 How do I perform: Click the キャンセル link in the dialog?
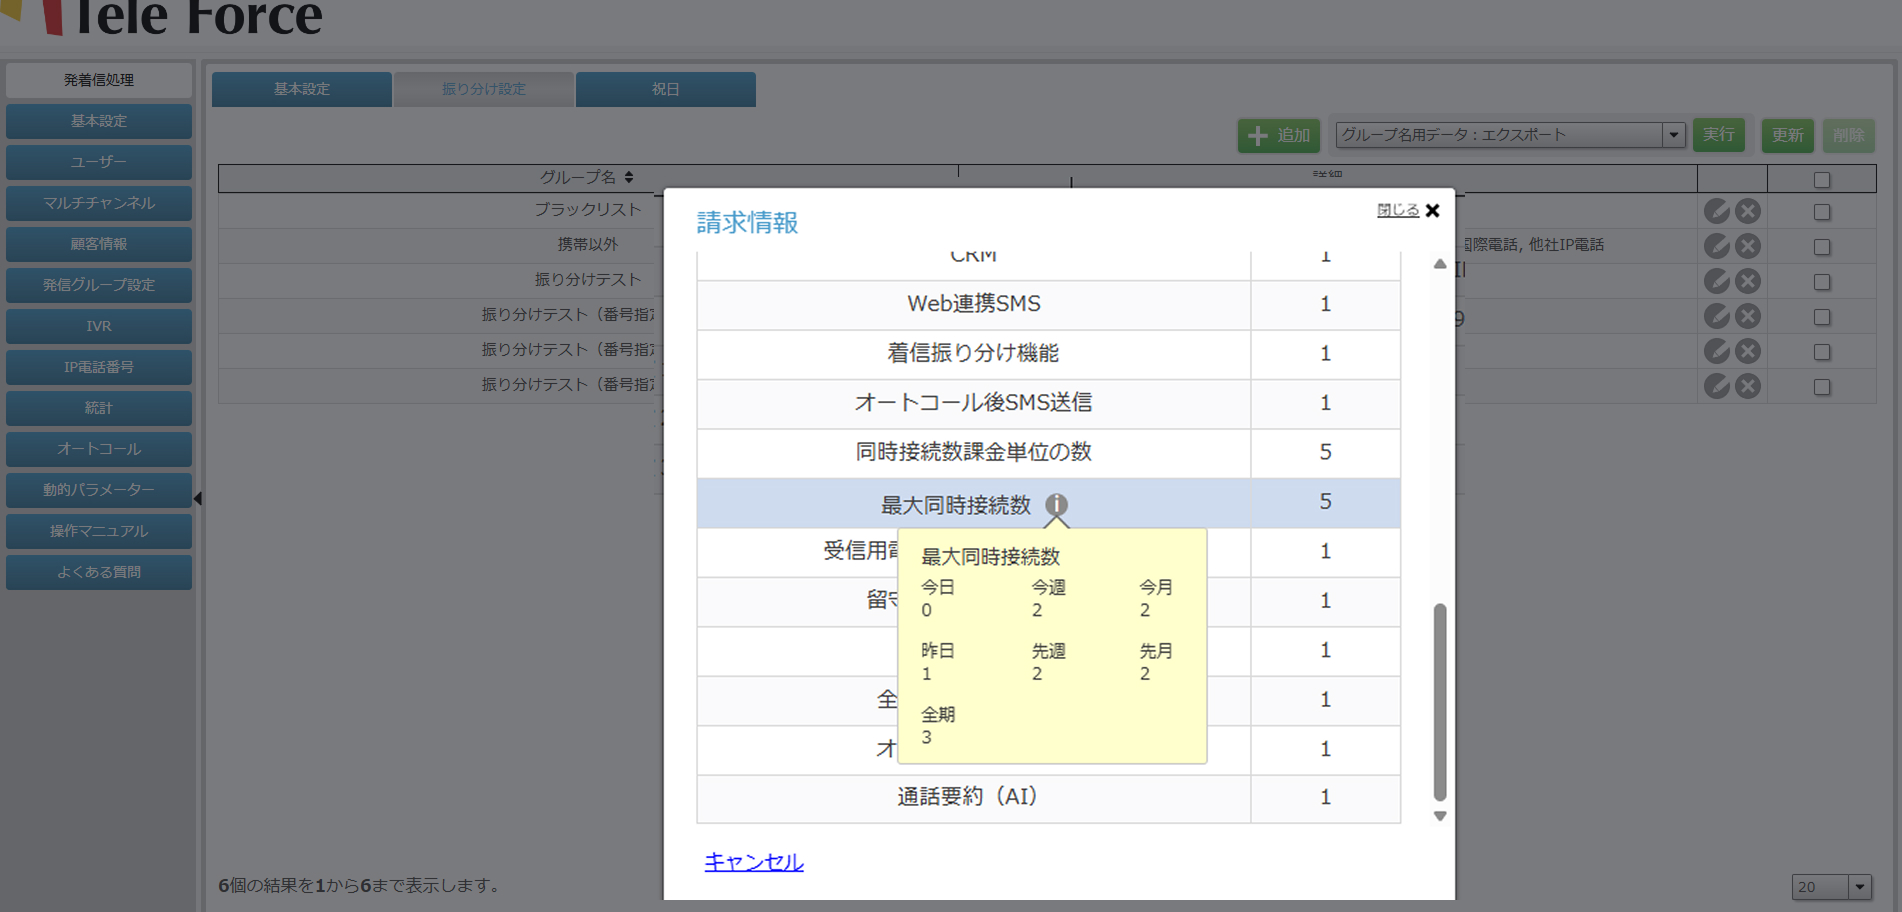tap(753, 861)
